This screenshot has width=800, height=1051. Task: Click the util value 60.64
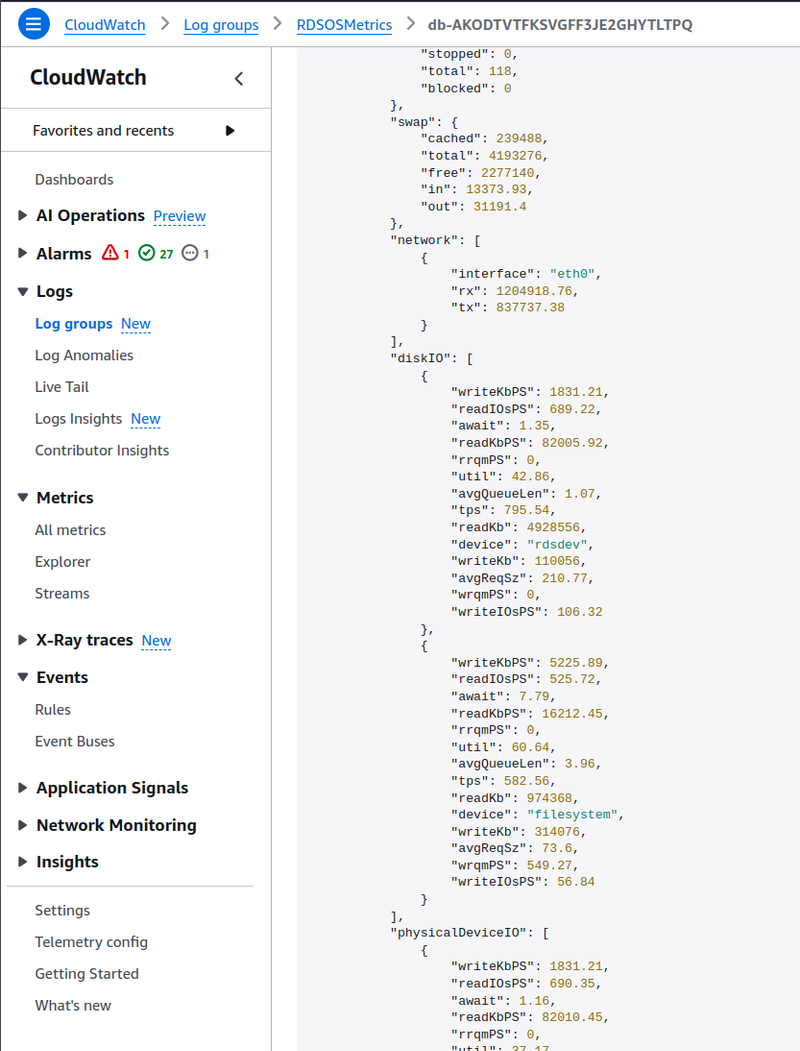(531, 747)
